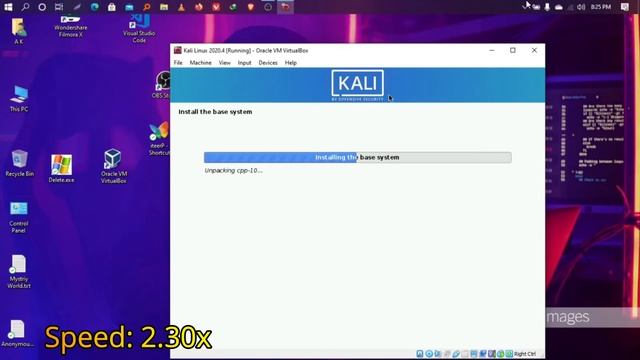The height and width of the screenshot is (360, 640).
Task: Click the Right Ctrl host key indicator
Action: click(525, 354)
